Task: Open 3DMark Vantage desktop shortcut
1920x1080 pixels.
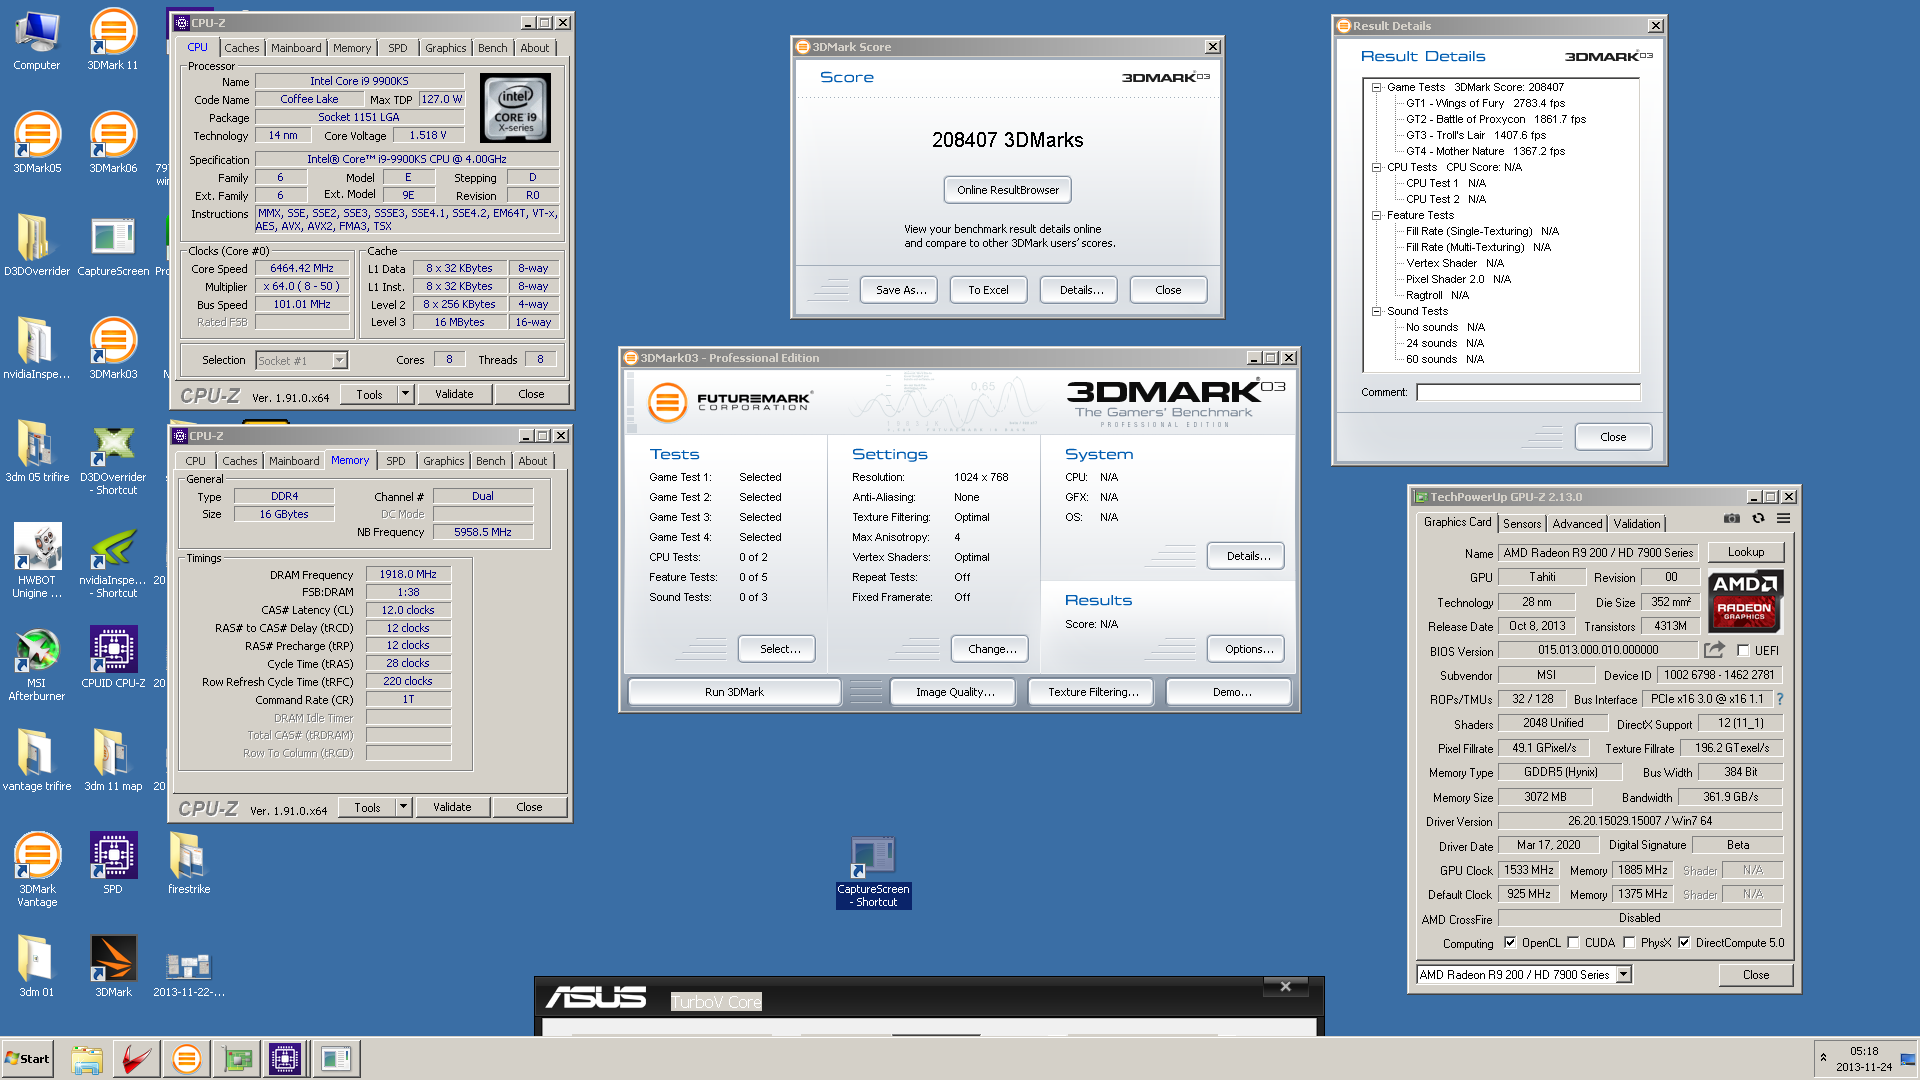Action: click(x=37, y=871)
